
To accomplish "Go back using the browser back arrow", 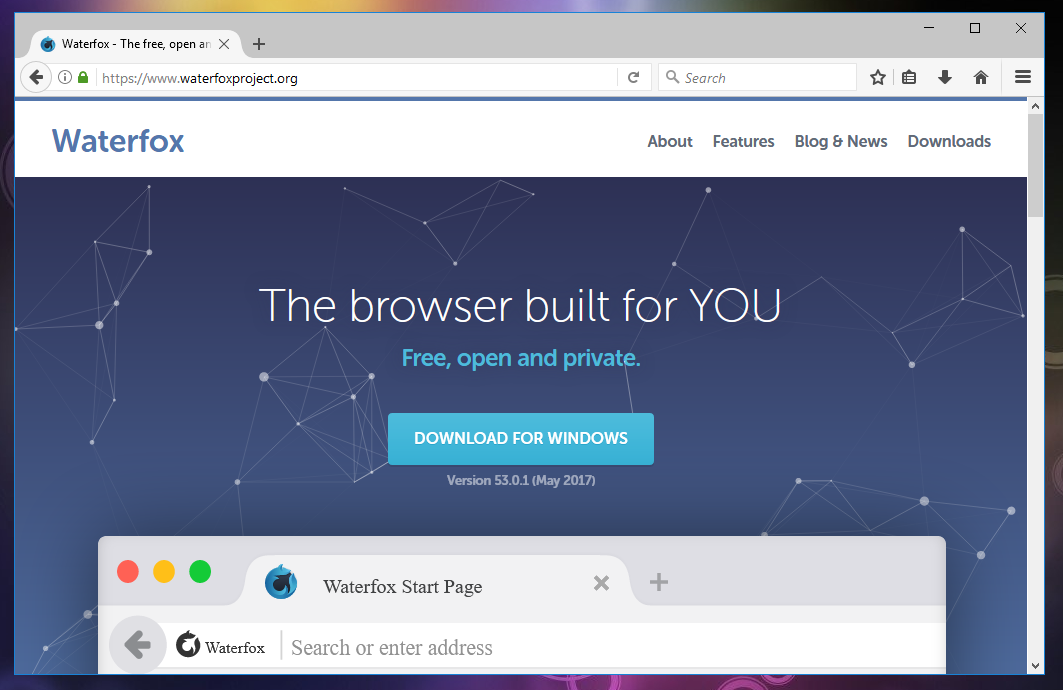I will coord(36,77).
